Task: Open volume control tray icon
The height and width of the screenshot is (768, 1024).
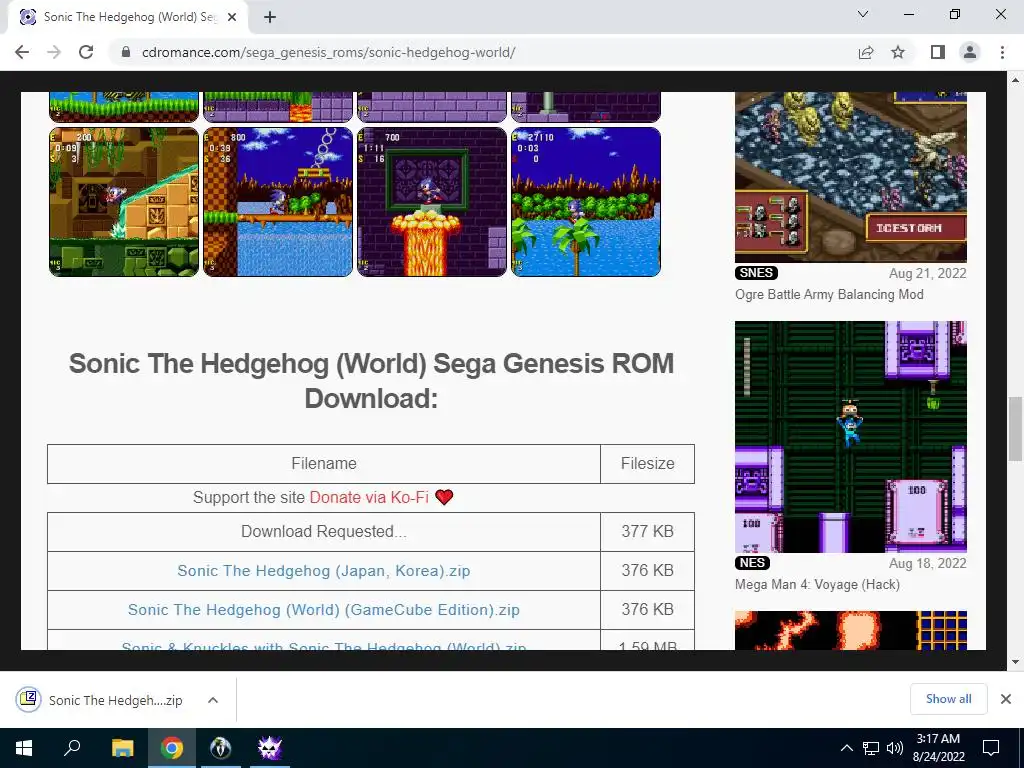Action: click(x=895, y=748)
